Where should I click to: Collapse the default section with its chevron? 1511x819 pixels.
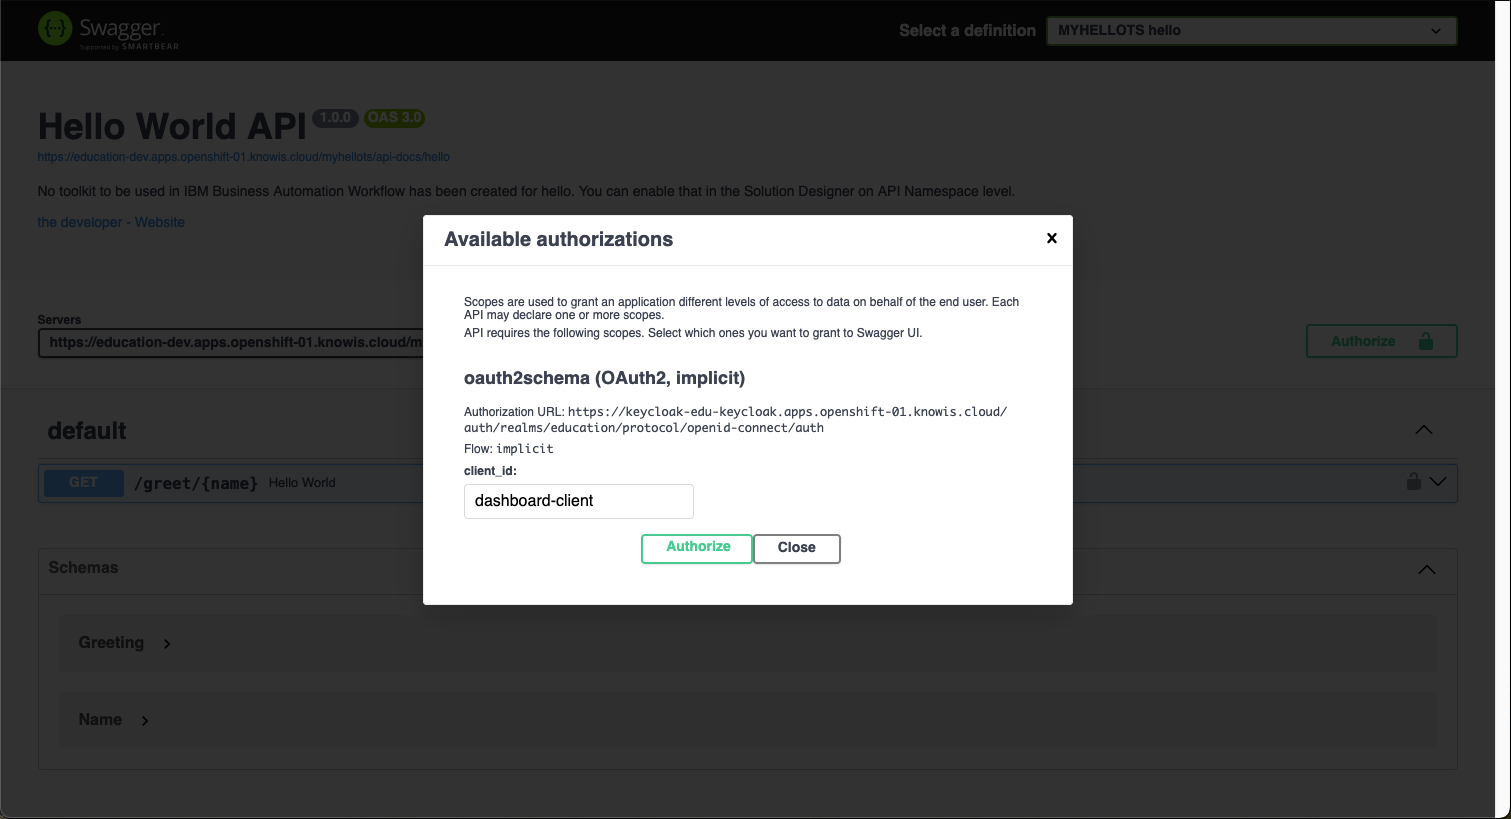[x=1424, y=429]
